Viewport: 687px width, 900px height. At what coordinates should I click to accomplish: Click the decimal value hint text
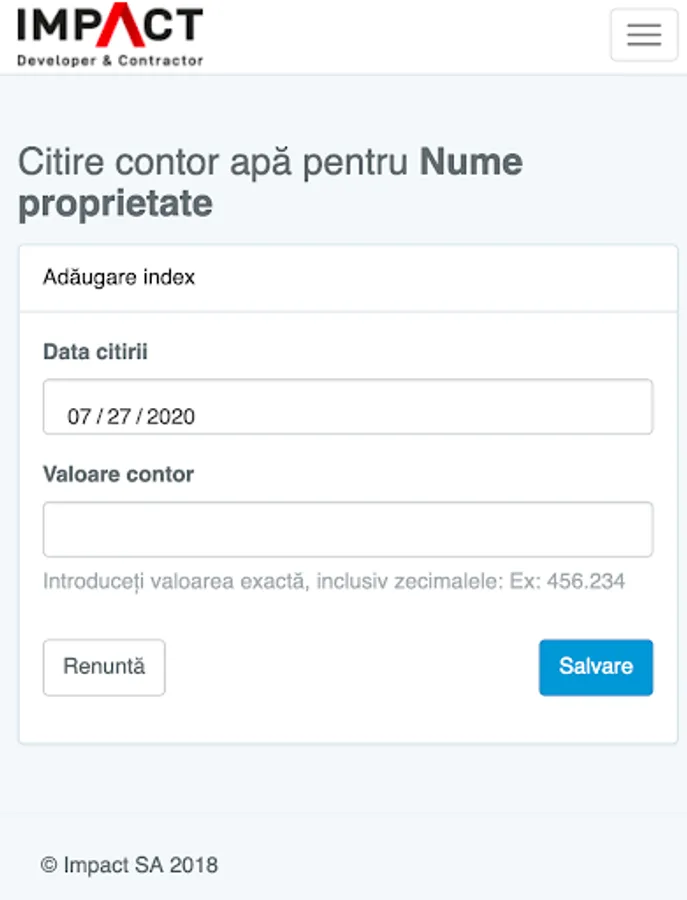[270, 581]
